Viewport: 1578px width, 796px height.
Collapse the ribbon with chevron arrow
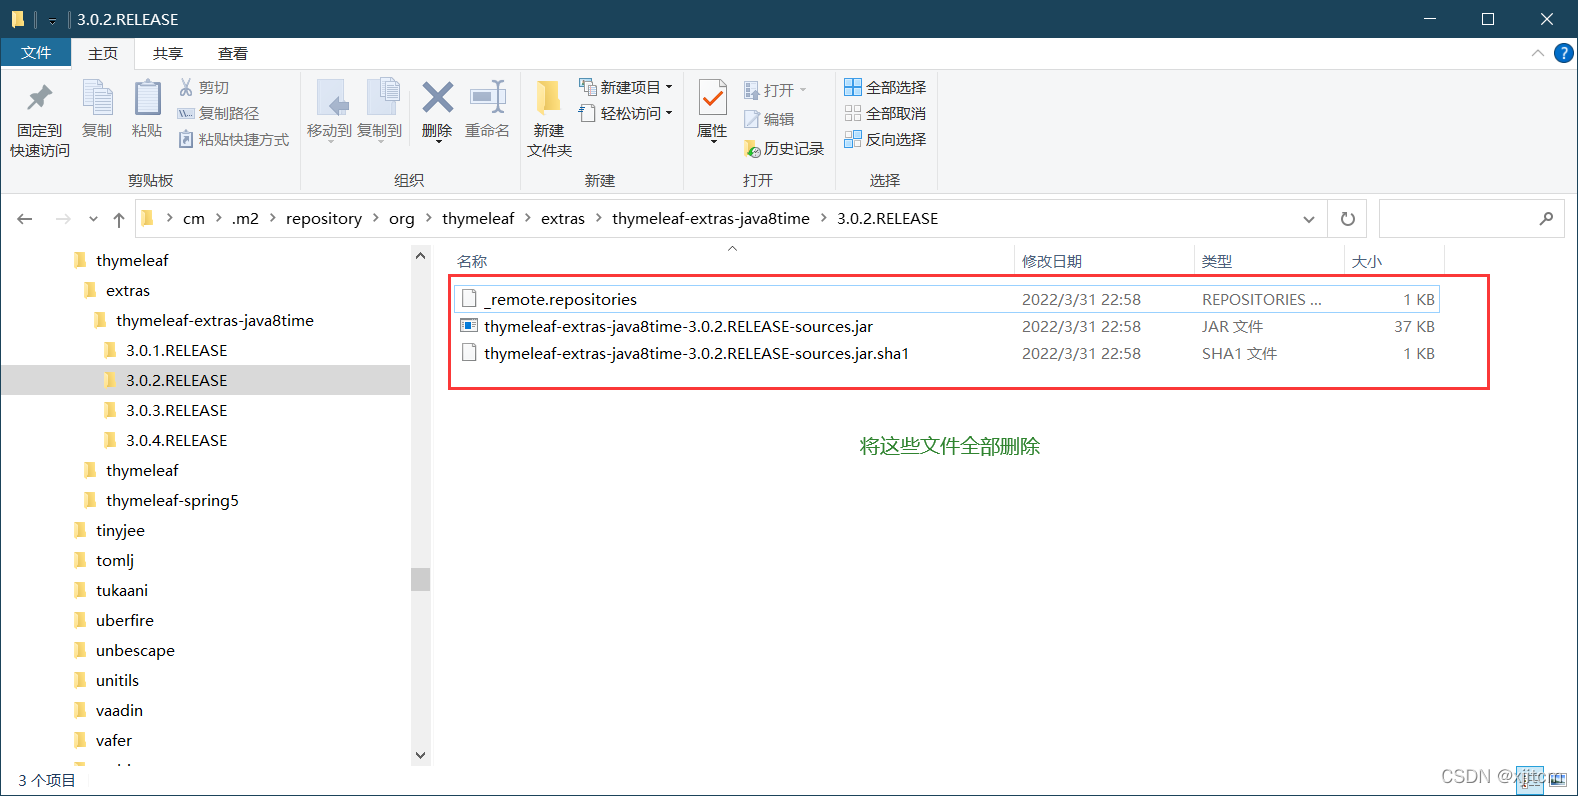1538,53
